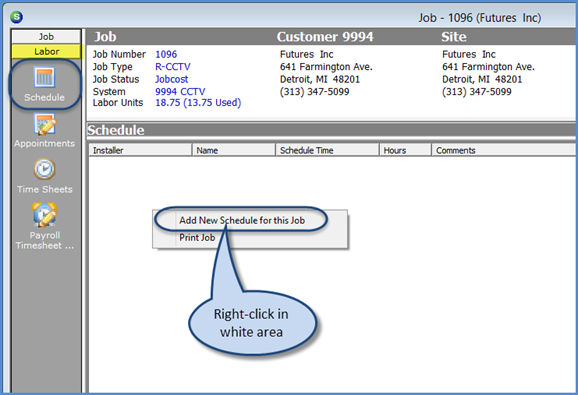Screen dimensions: 578x395
Task: Click the Schedule section header bar
Action: (x=331, y=130)
